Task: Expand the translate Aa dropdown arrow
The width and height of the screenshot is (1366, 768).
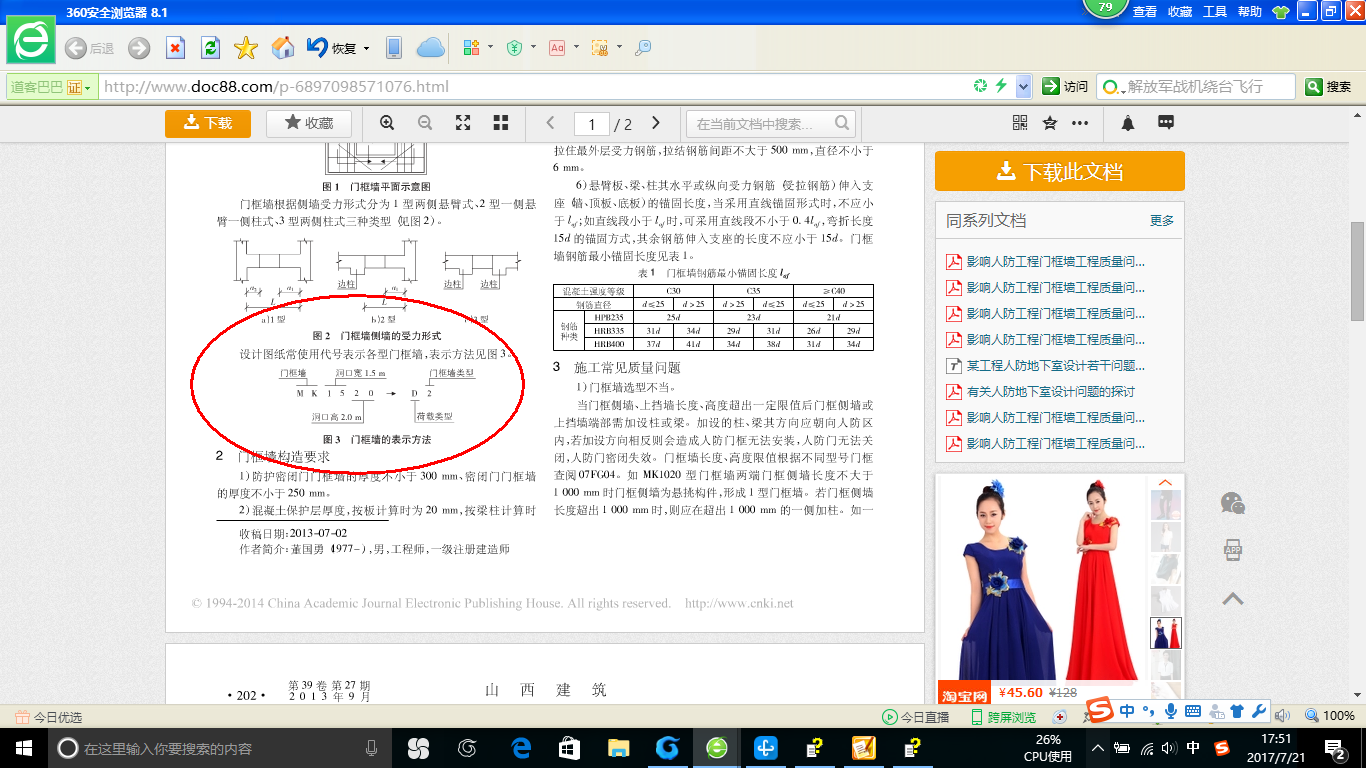Action: 576,48
